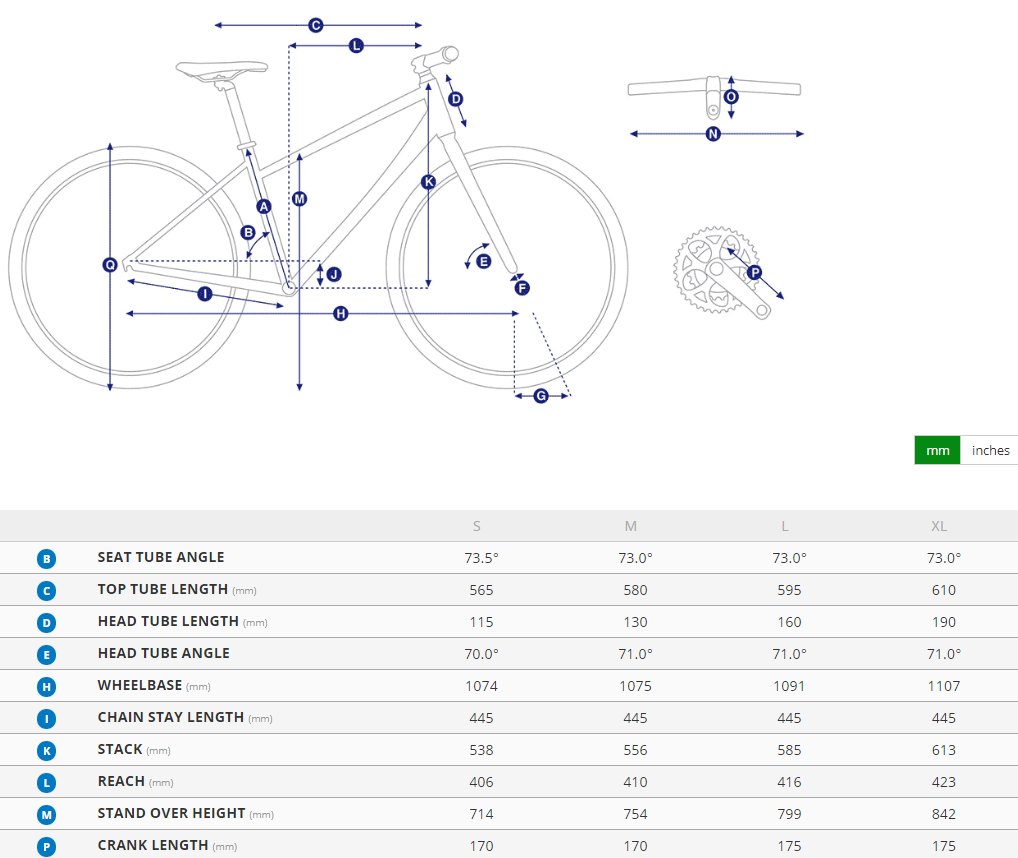Viewport: 1018px width, 858px height.
Task: Click the blue B icon for Seat Tube Angle
Action: pos(46,558)
